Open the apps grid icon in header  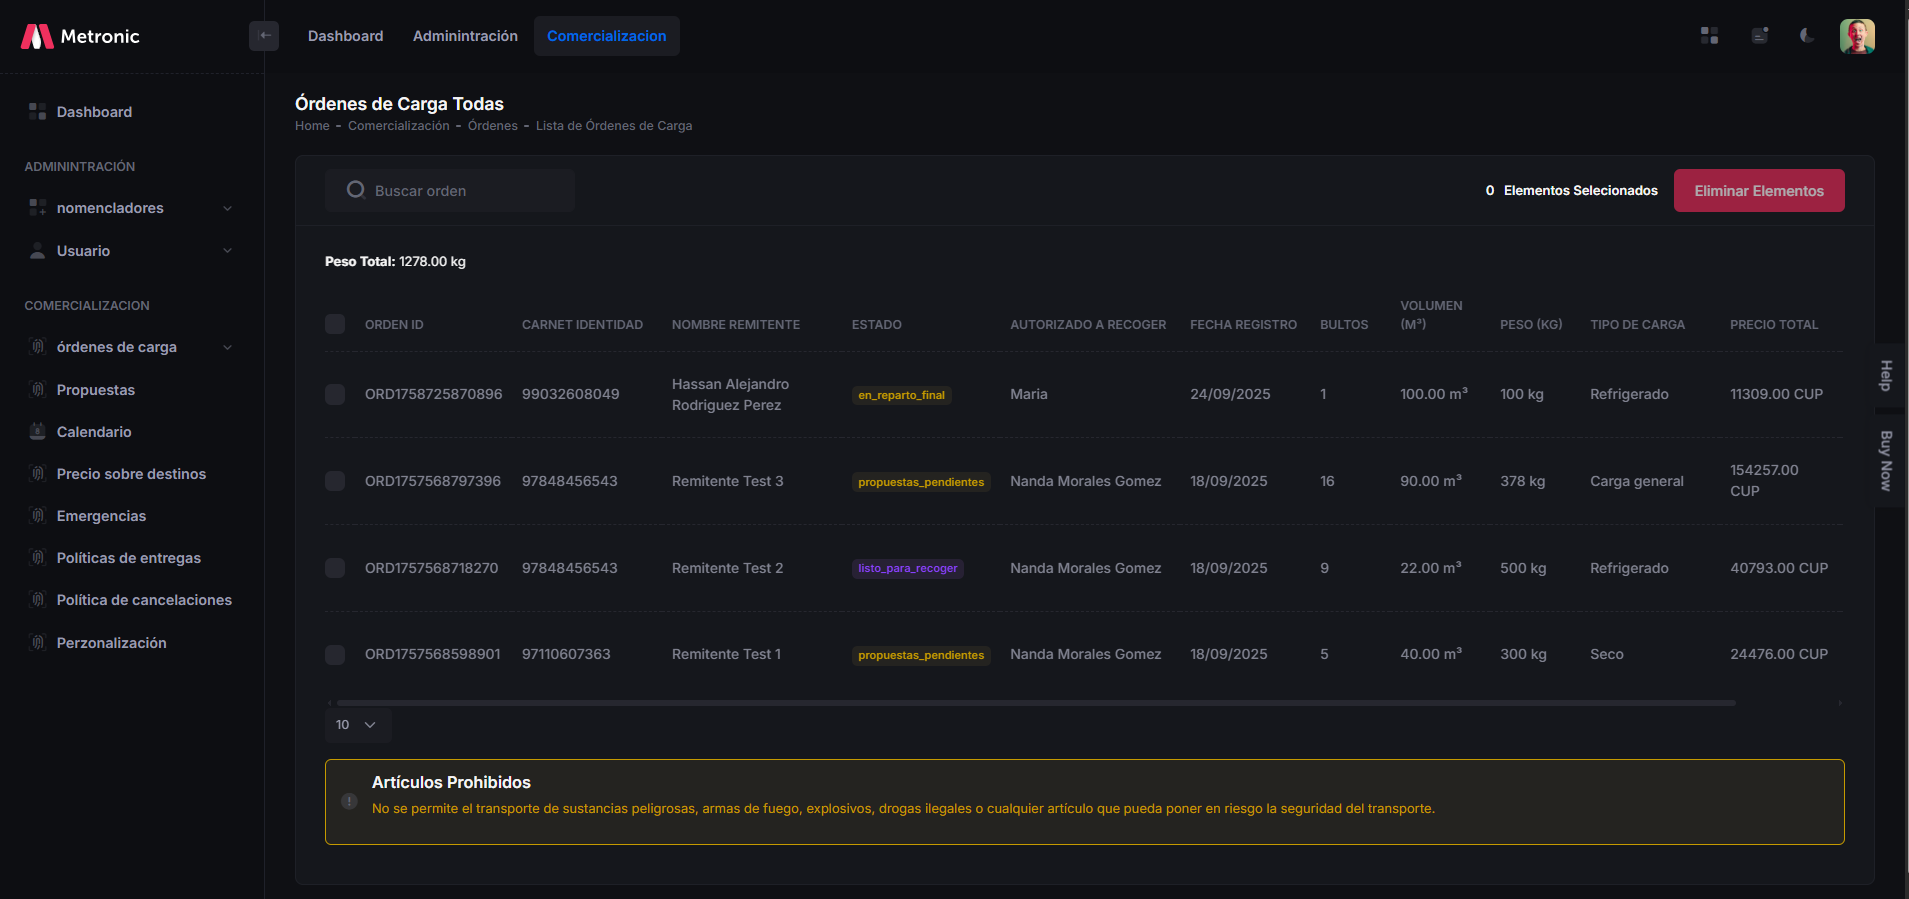click(x=1709, y=36)
